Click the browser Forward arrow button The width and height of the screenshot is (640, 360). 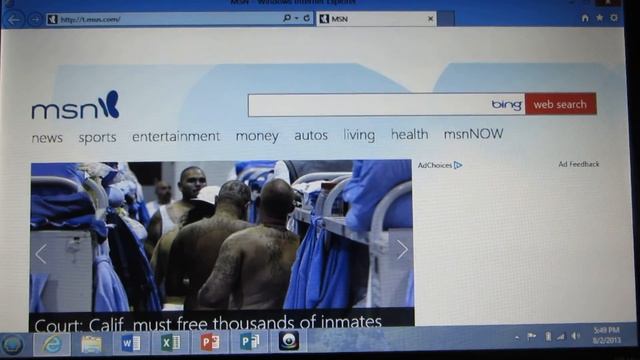36,19
